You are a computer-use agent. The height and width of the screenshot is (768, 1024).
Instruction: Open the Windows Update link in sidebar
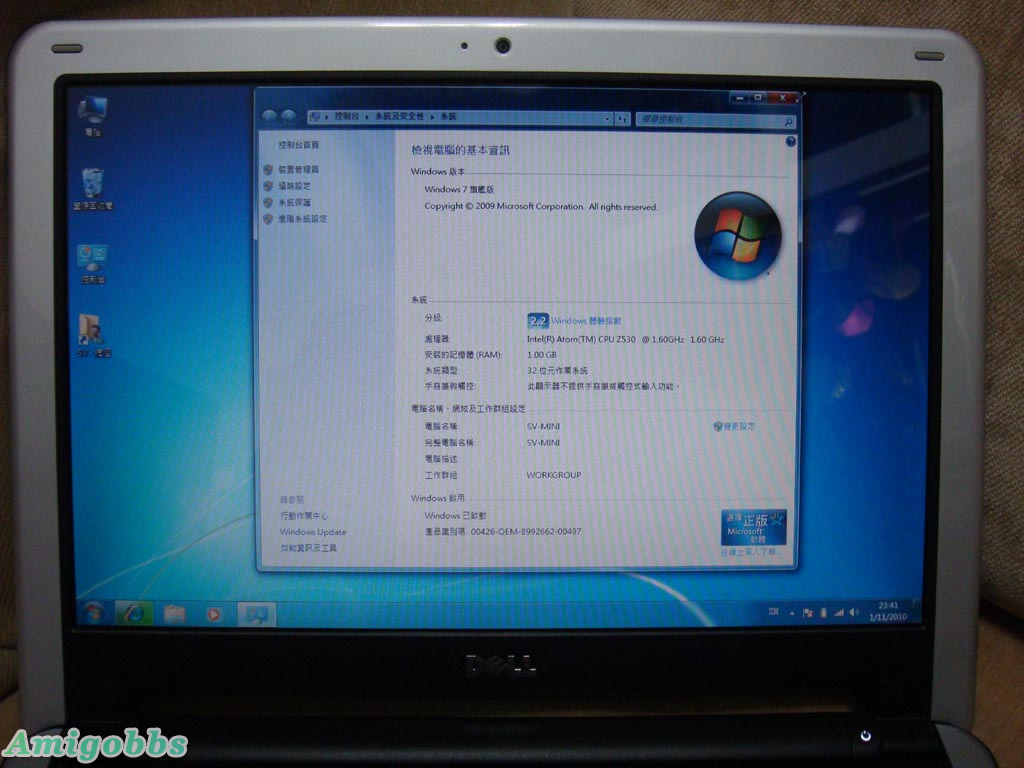click(313, 532)
